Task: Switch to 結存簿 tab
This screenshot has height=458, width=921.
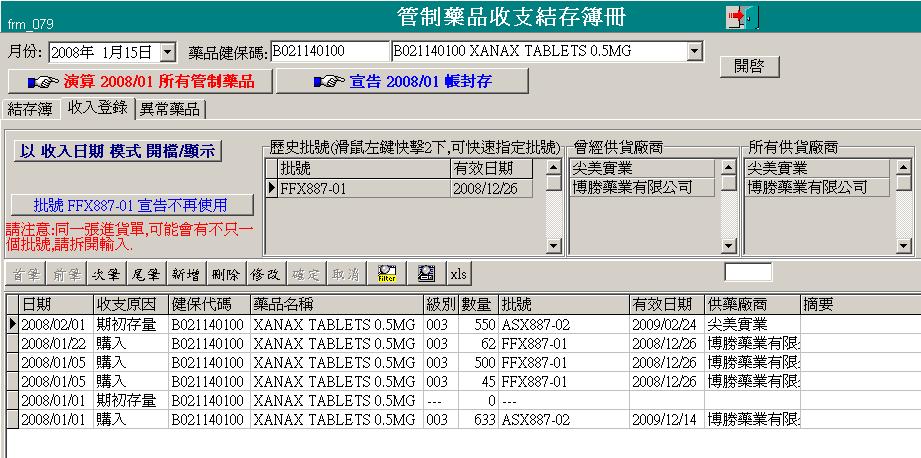Action: (30, 109)
